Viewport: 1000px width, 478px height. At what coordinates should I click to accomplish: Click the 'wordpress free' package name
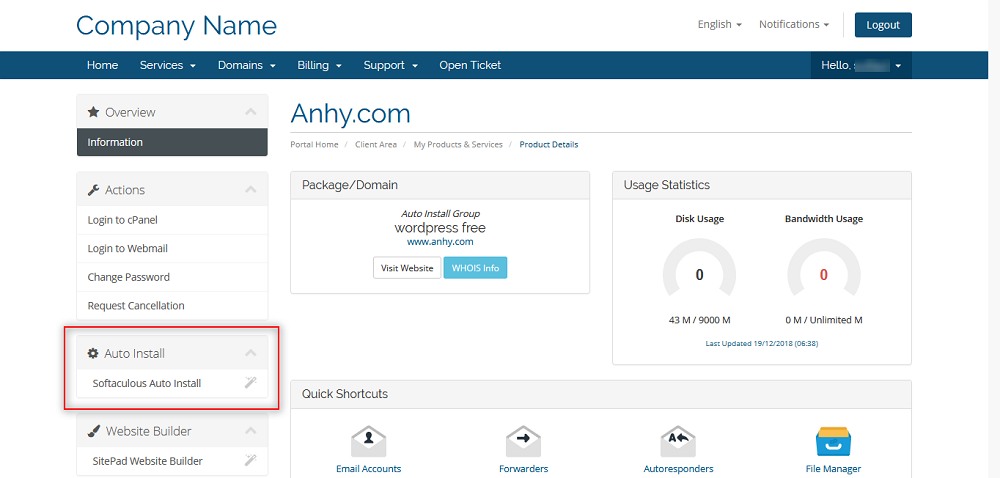click(440, 228)
